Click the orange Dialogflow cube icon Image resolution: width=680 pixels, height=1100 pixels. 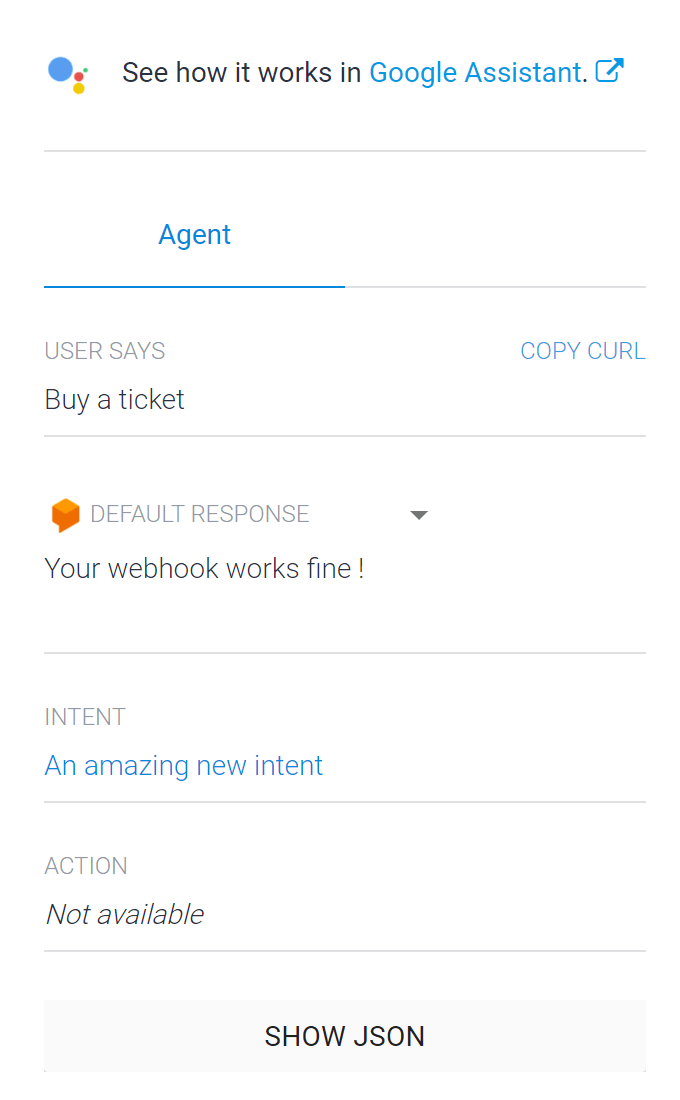(65, 515)
